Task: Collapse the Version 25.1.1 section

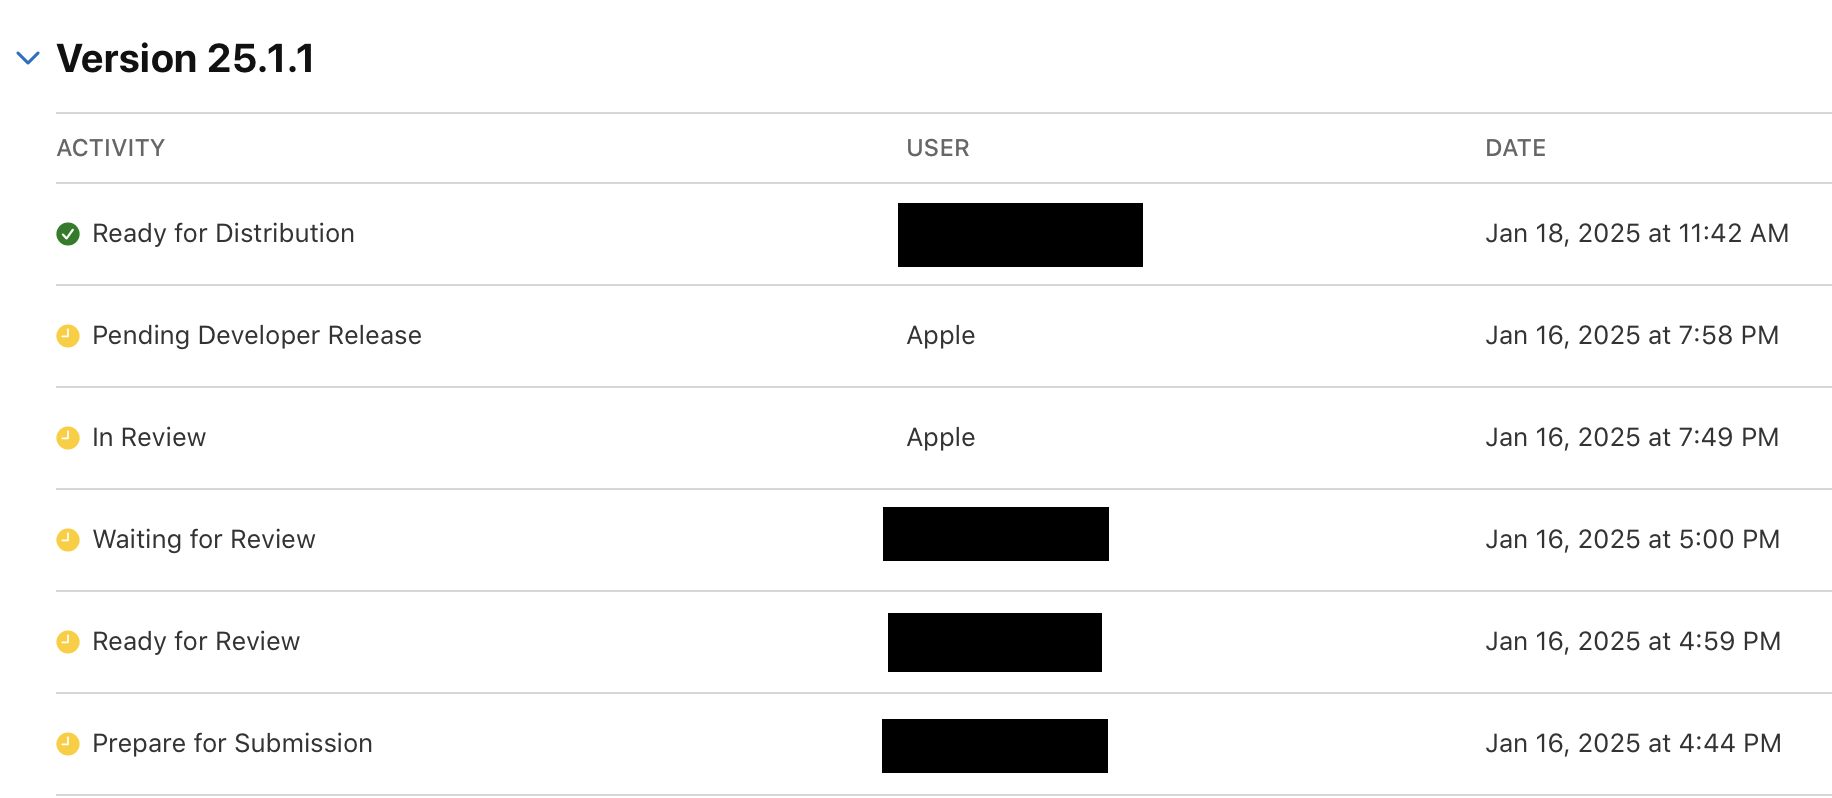Action: (28, 58)
